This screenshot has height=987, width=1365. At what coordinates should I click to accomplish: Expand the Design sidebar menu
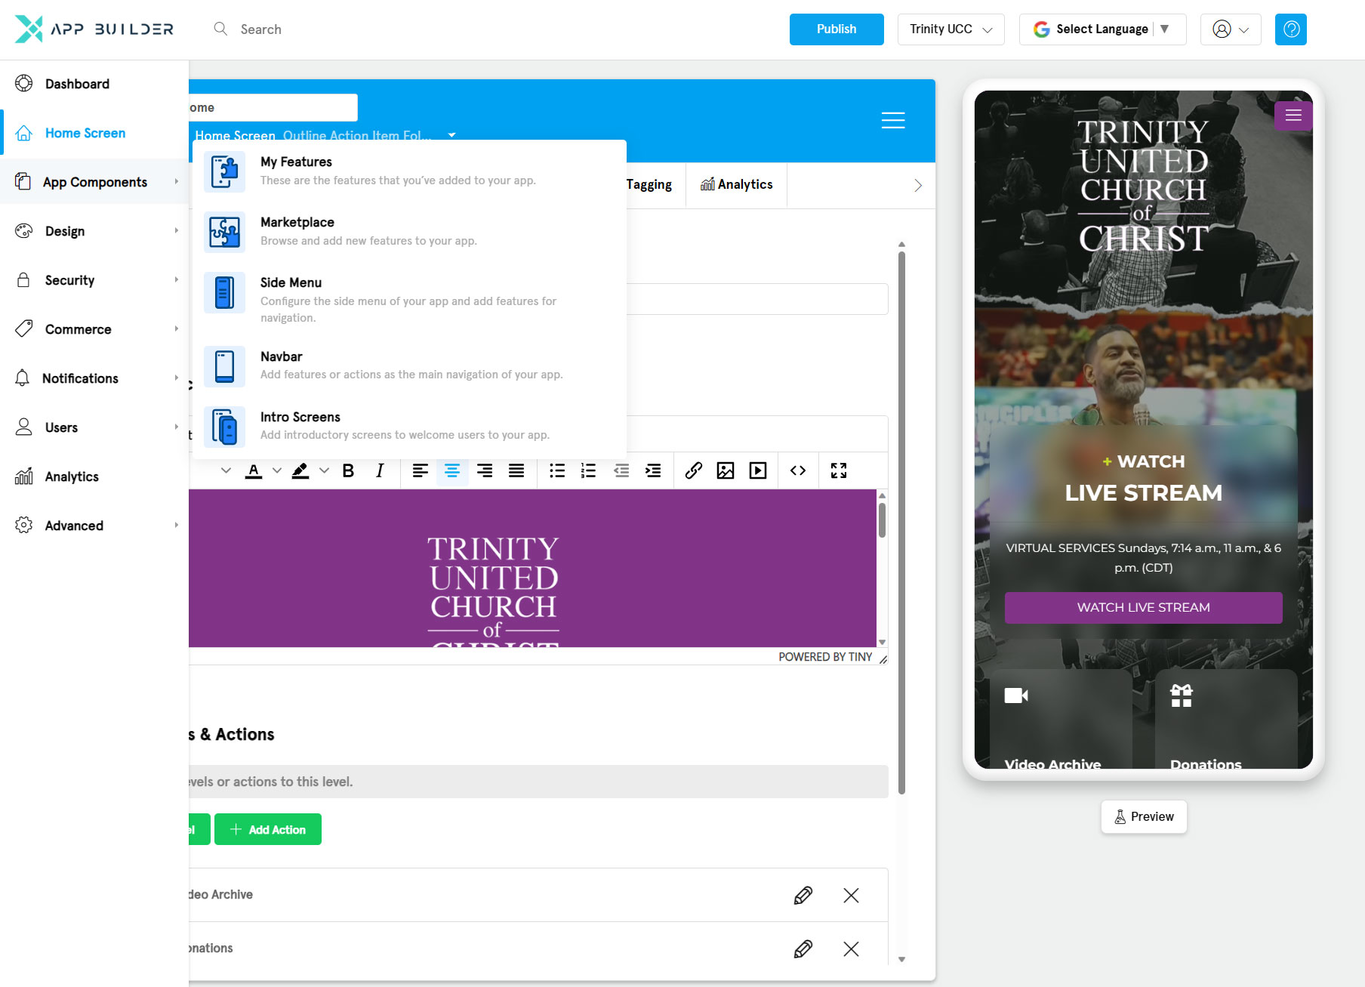[x=94, y=231]
